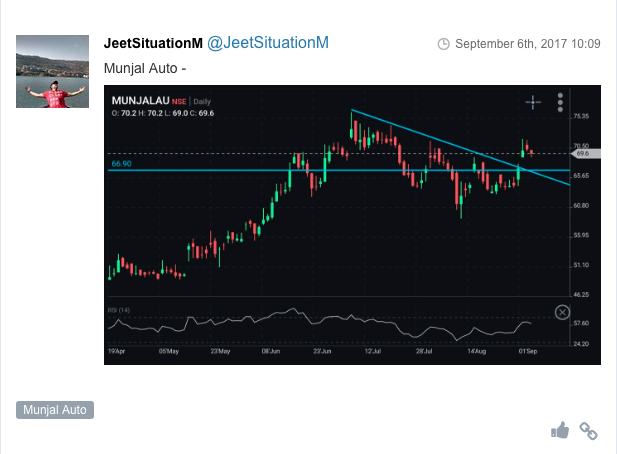
Task: Open the MUNJALAU chart image
Action: (352, 225)
